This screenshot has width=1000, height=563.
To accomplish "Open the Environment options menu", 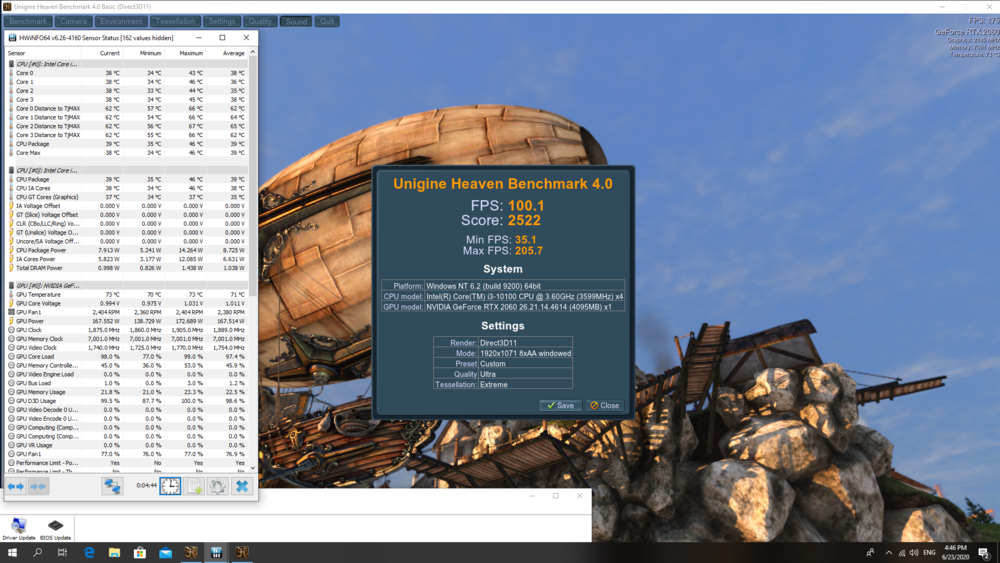I will click(121, 21).
